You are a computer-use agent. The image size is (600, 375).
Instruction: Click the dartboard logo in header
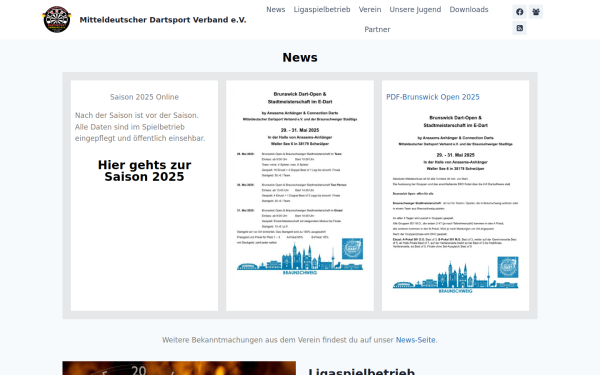tap(57, 20)
